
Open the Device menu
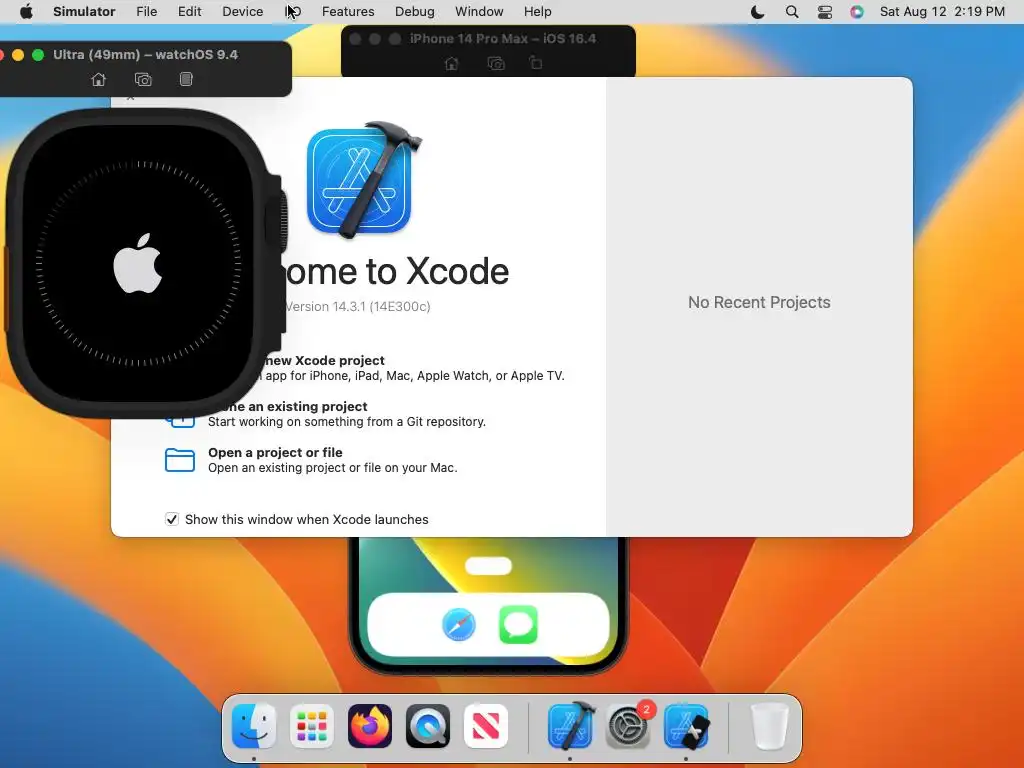(242, 12)
